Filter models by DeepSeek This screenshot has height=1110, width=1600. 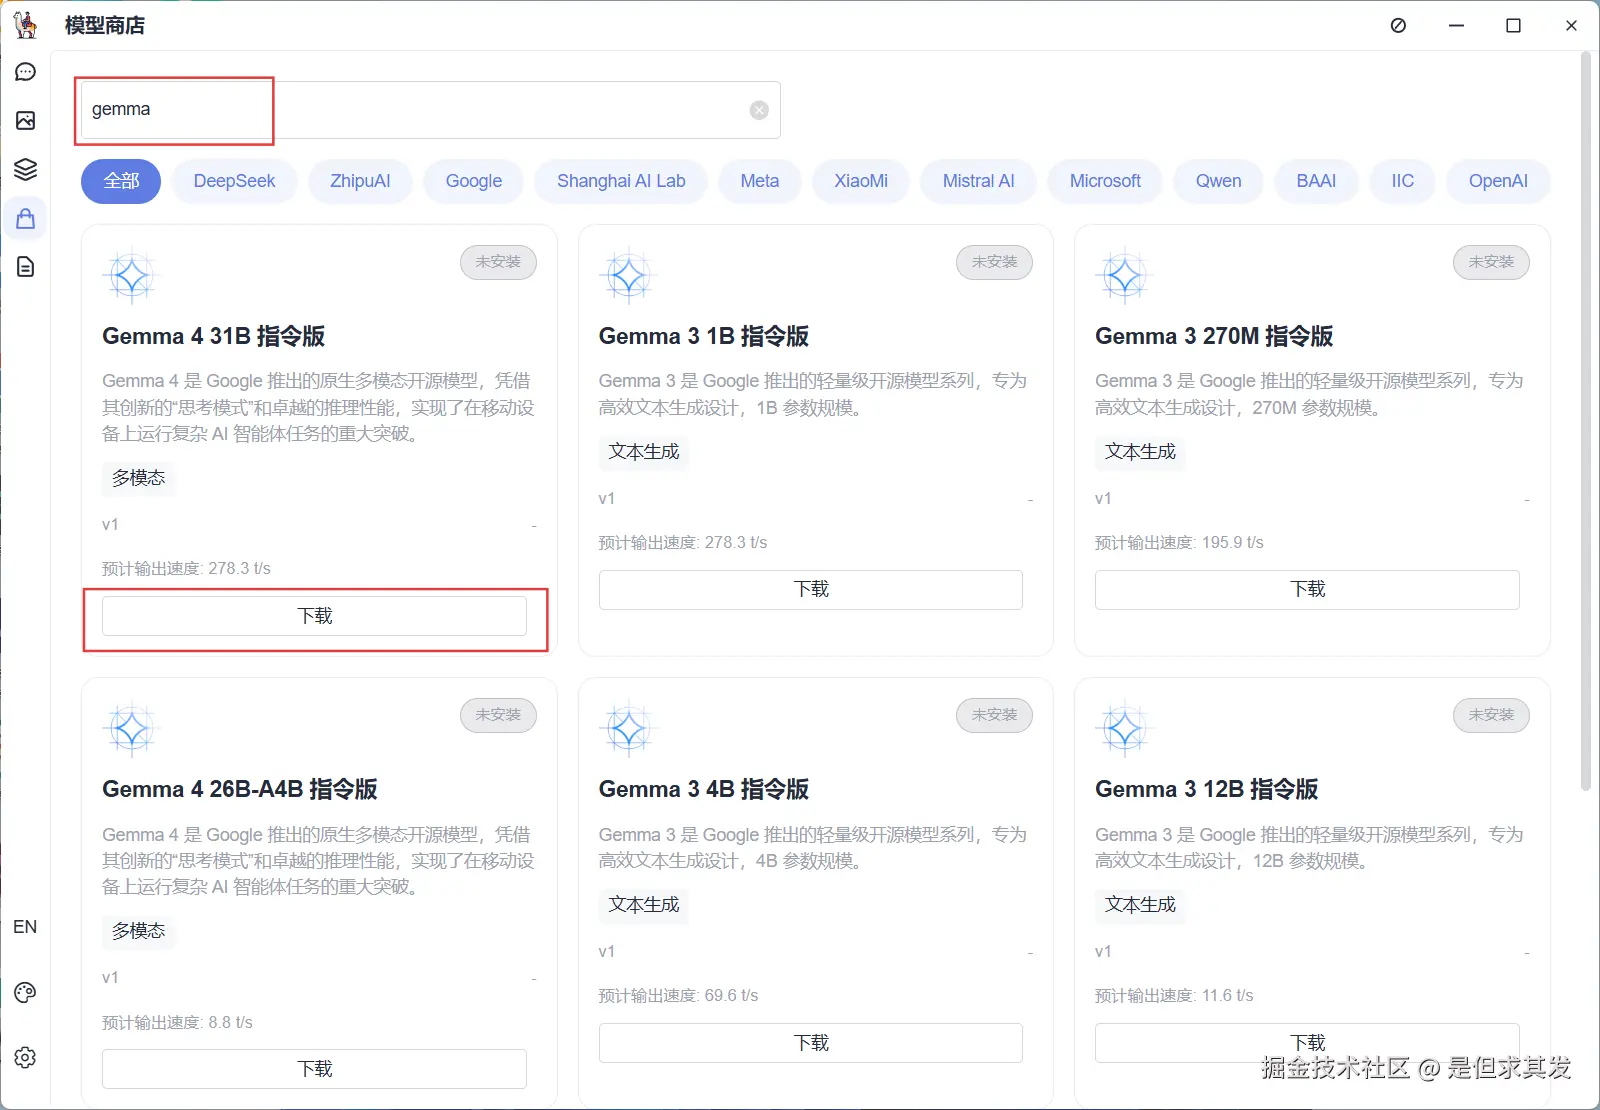tap(234, 181)
